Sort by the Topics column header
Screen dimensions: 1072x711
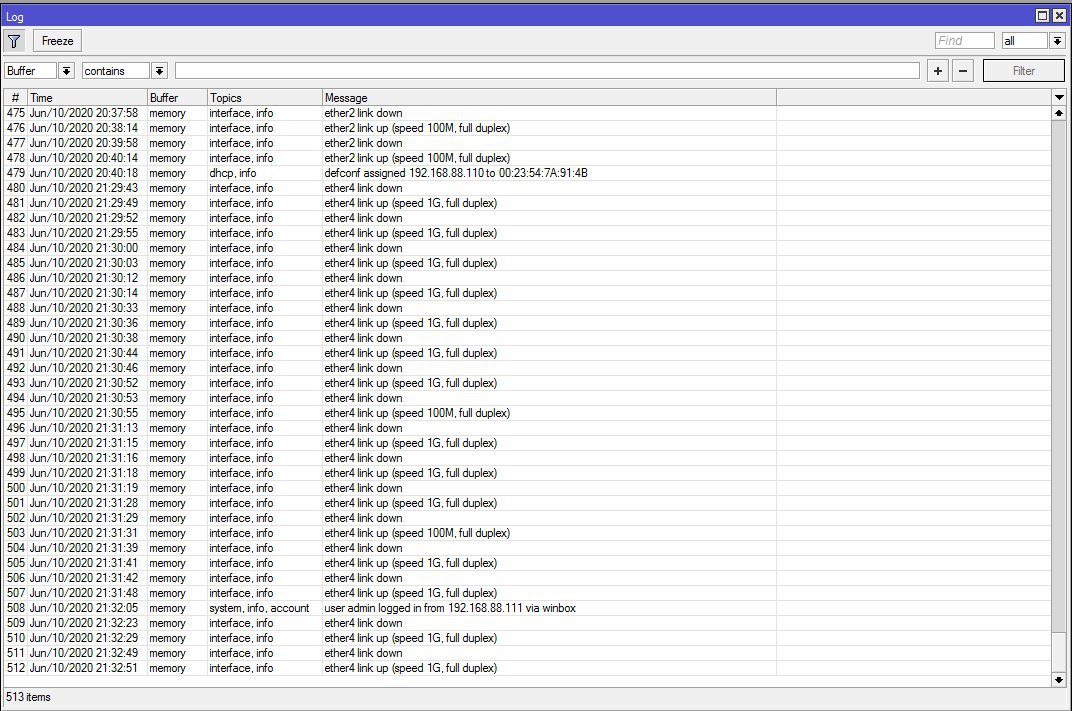(265, 98)
